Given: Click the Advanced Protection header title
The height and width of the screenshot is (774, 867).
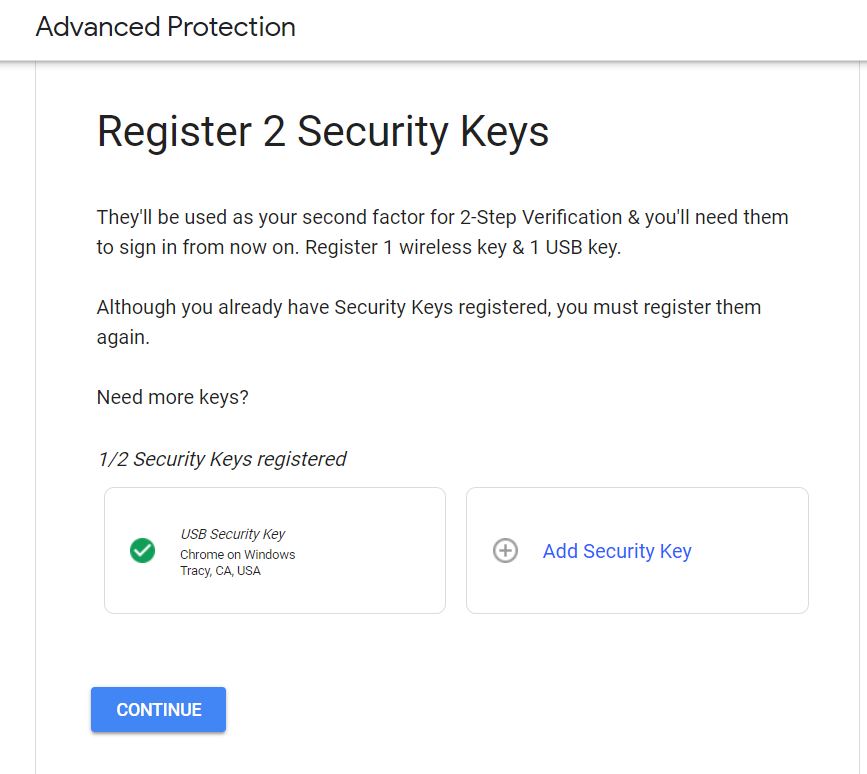Looking at the screenshot, I should (165, 27).
